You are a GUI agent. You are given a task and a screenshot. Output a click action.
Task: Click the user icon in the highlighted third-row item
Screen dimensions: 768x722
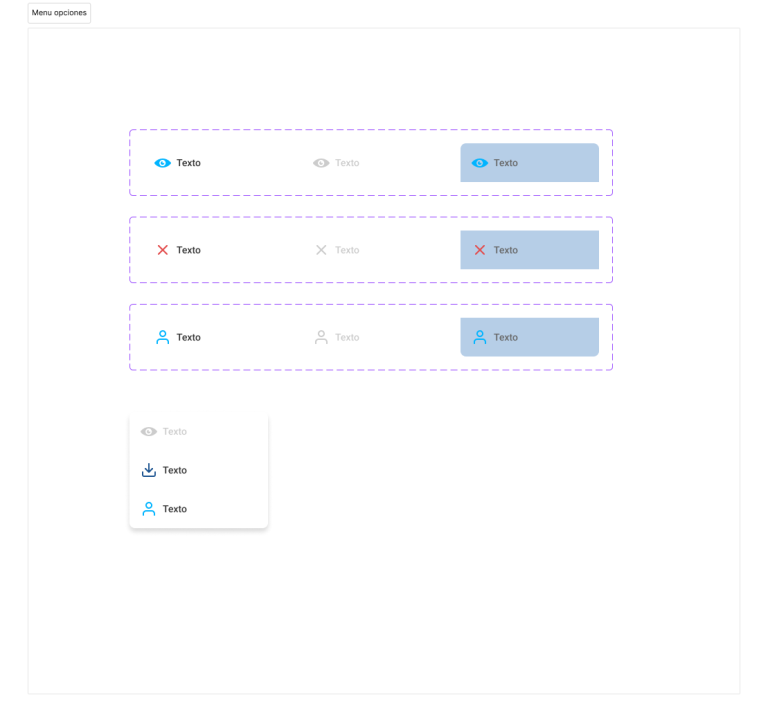pos(479,337)
